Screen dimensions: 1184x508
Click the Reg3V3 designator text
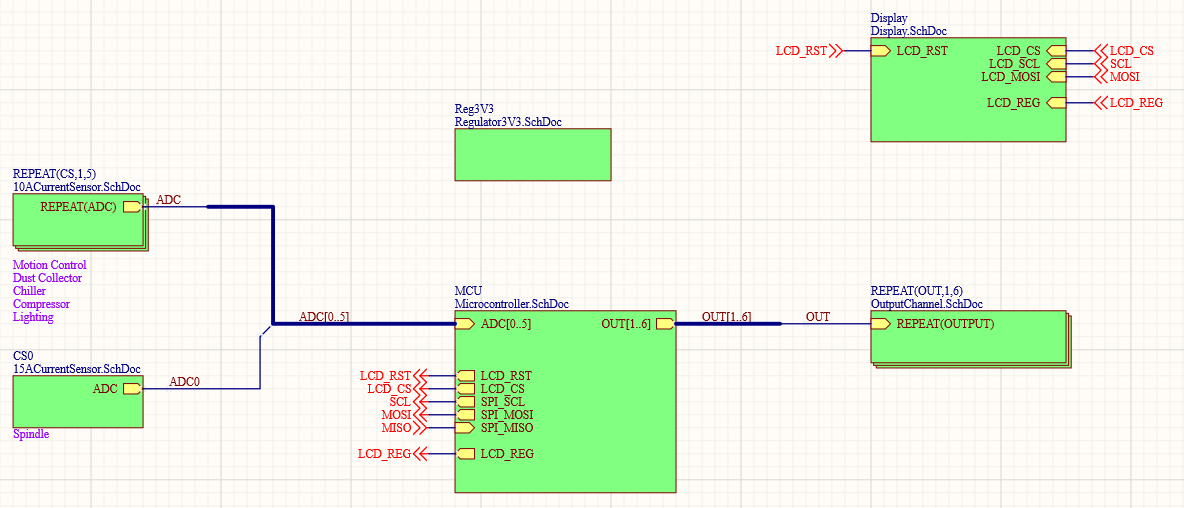click(473, 109)
